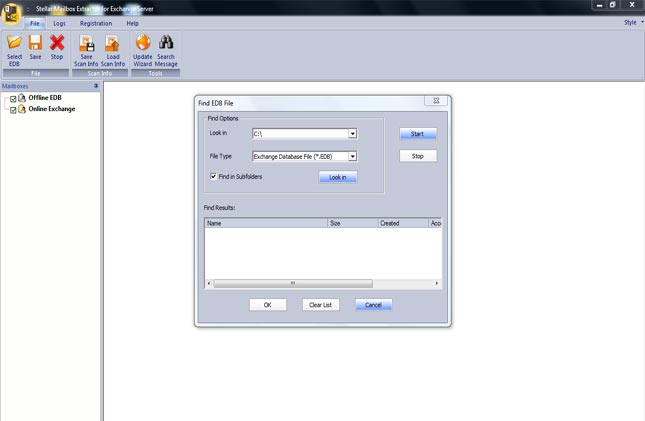Uncheck Find in Subfolders checkbox
This screenshot has width=645, height=421.
click(x=213, y=176)
